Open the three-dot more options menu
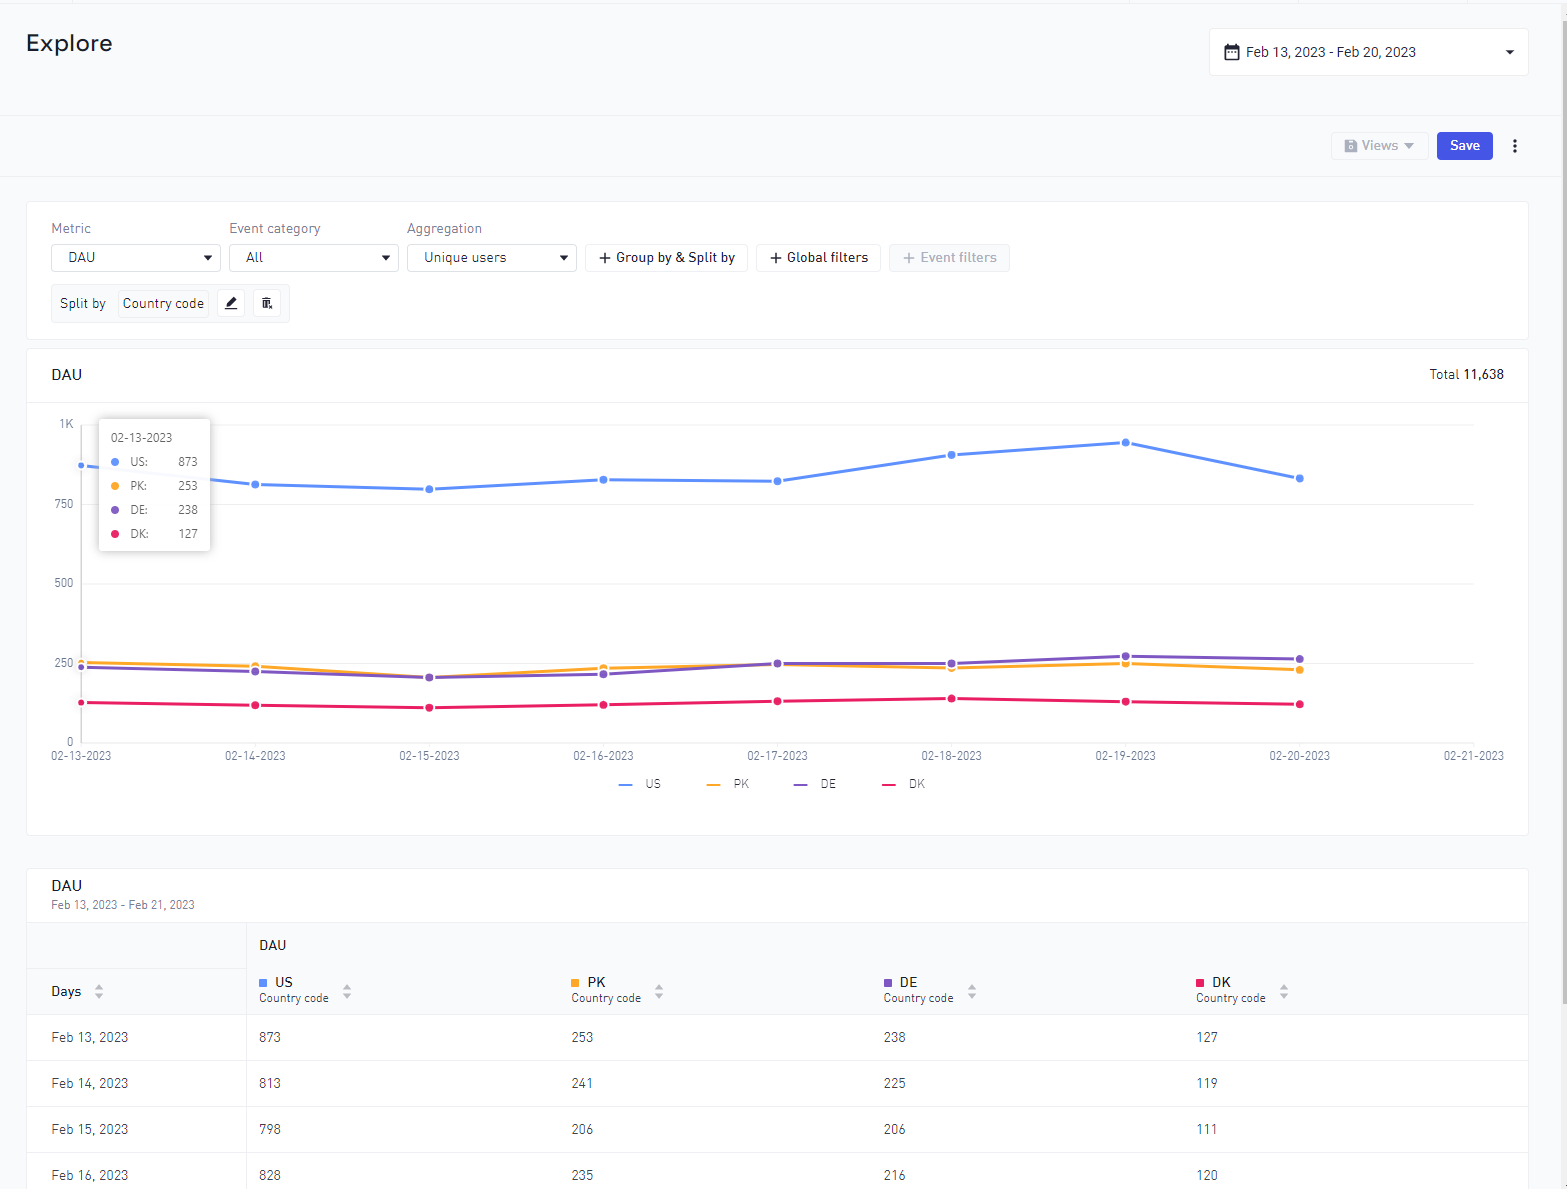The width and height of the screenshot is (1567, 1189). coord(1515,146)
